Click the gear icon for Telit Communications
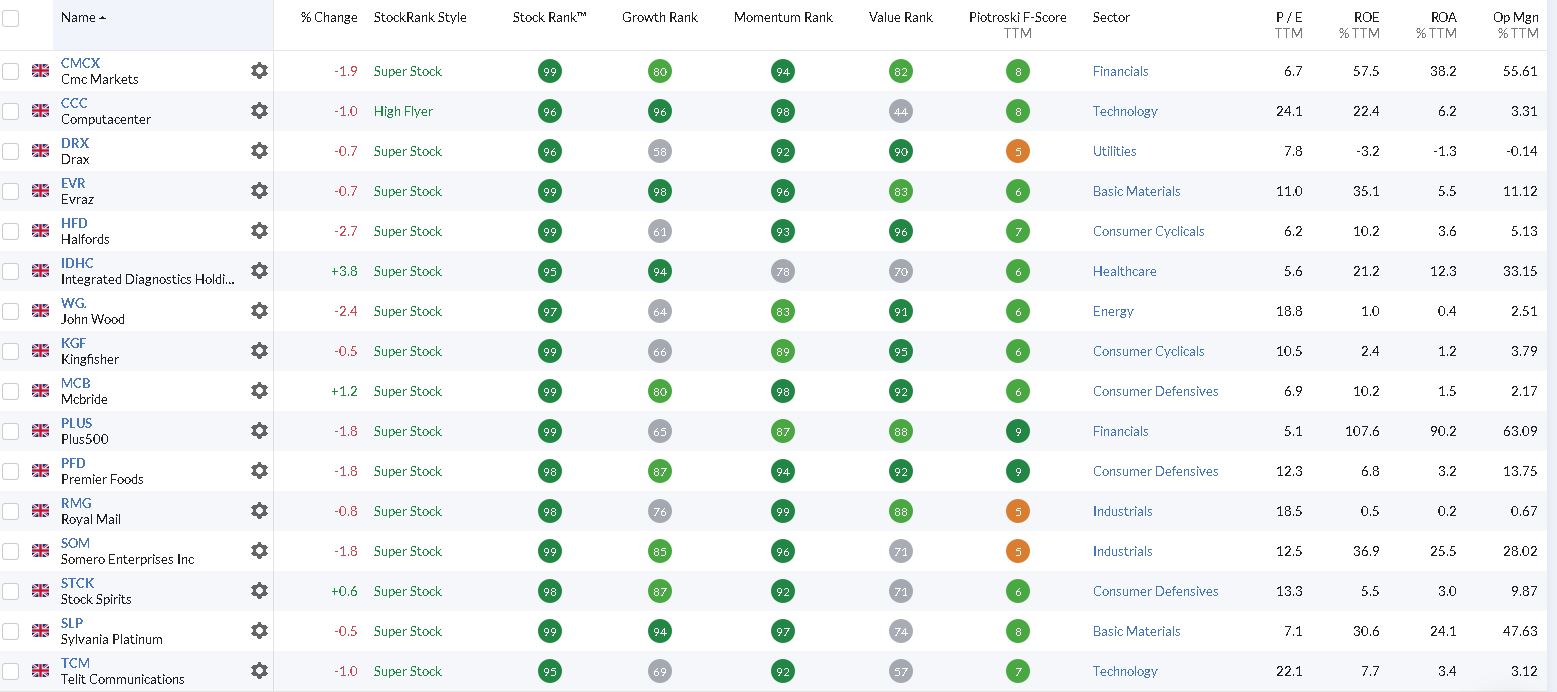Screen dimensions: 1557x692 [259, 671]
